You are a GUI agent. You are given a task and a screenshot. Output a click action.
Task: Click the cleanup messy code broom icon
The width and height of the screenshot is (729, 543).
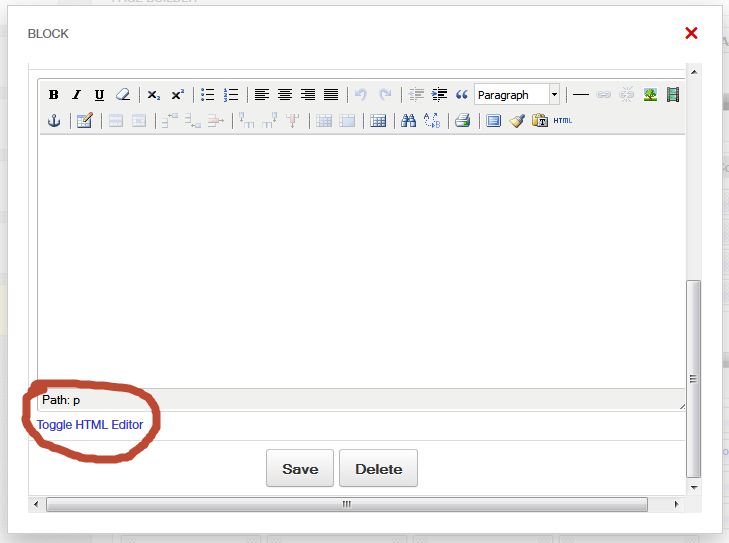click(x=517, y=121)
